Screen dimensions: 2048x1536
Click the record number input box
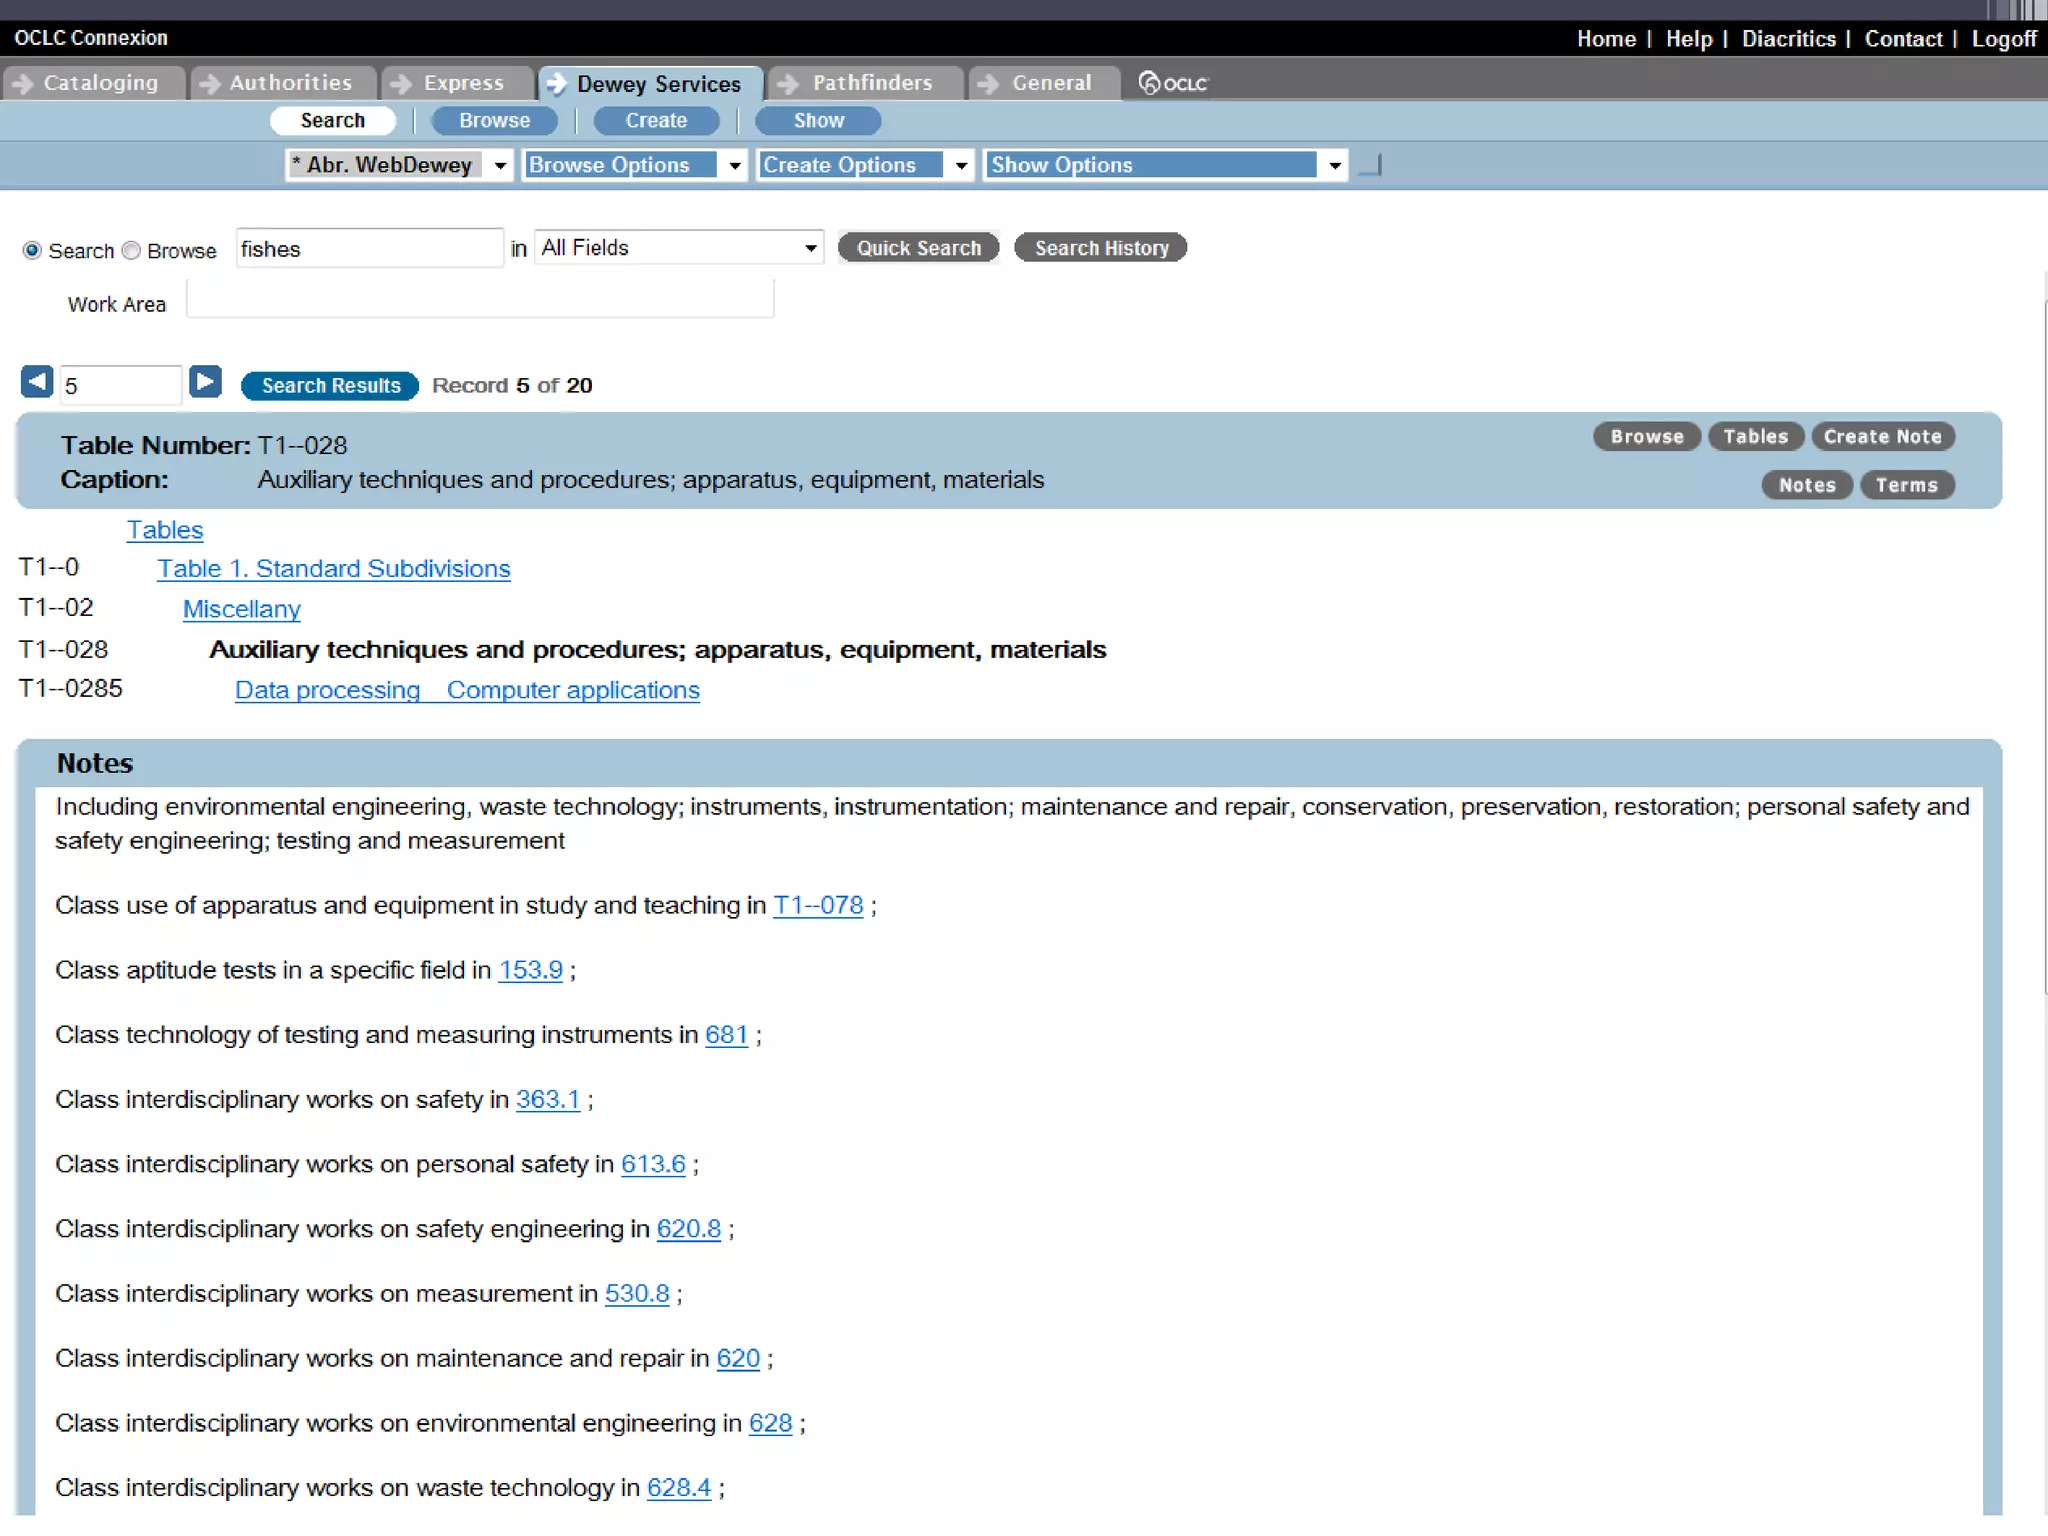point(120,386)
